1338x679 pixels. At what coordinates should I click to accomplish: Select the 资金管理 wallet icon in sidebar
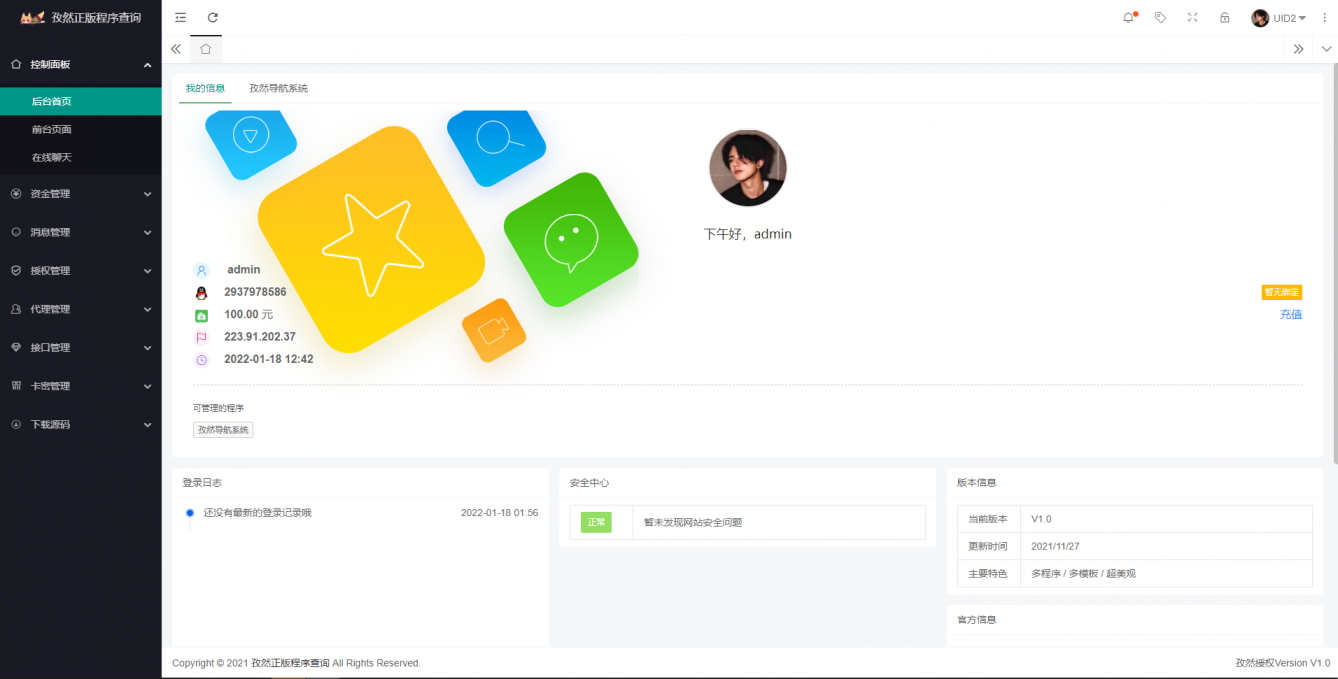click(15, 193)
